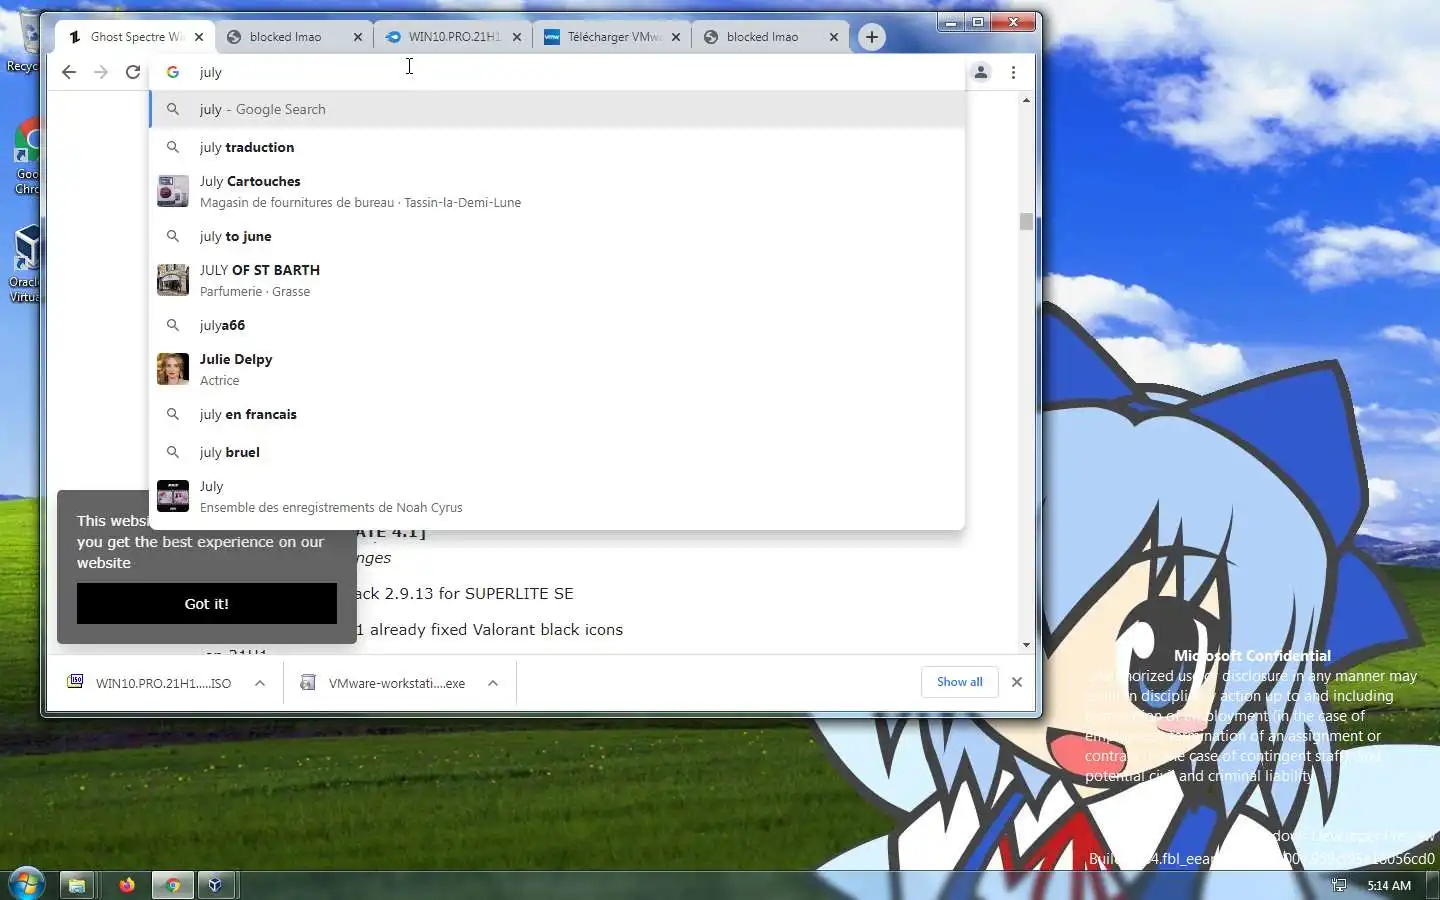Accept cookies with the 'Got it!' button
The height and width of the screenshot is (900, 1440).
pyautogui.click(x=207, y=603)
